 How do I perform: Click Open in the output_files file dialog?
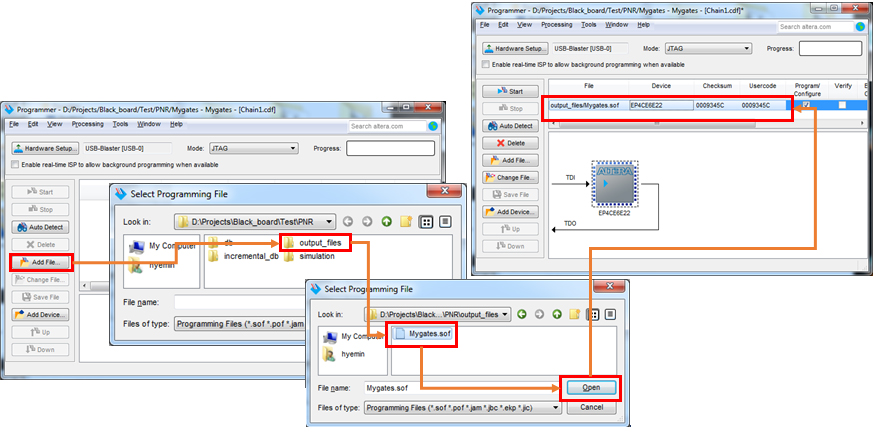point(591,388)
